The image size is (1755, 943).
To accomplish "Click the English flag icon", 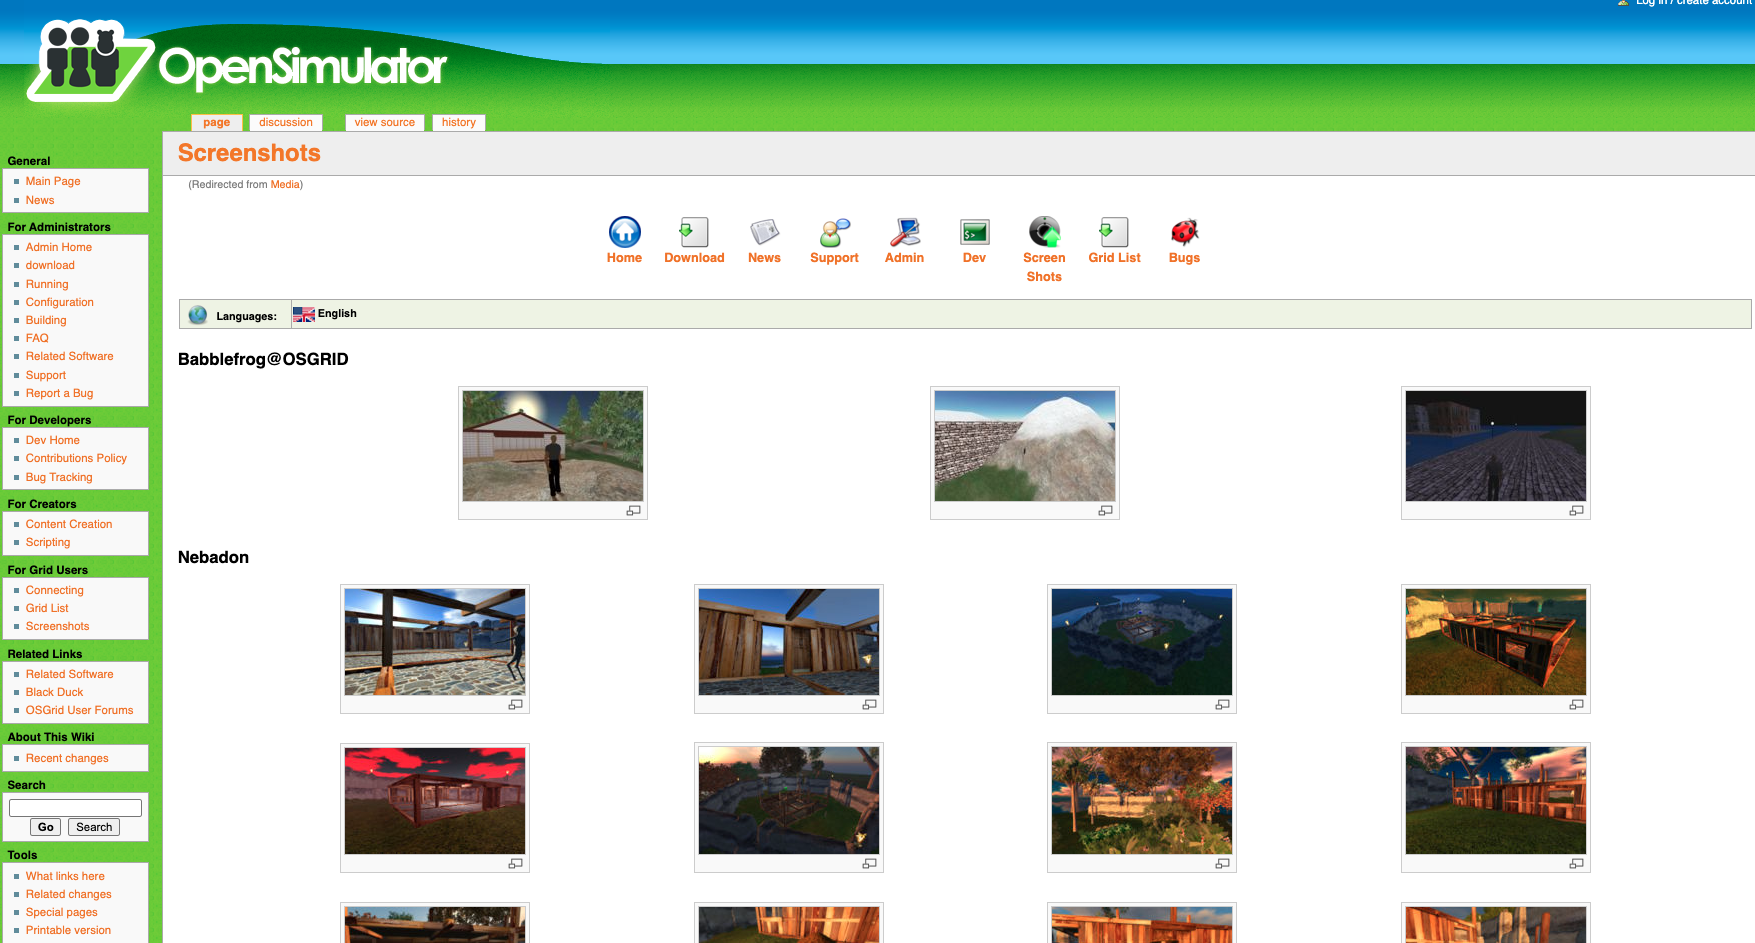I will pos(304,314).
